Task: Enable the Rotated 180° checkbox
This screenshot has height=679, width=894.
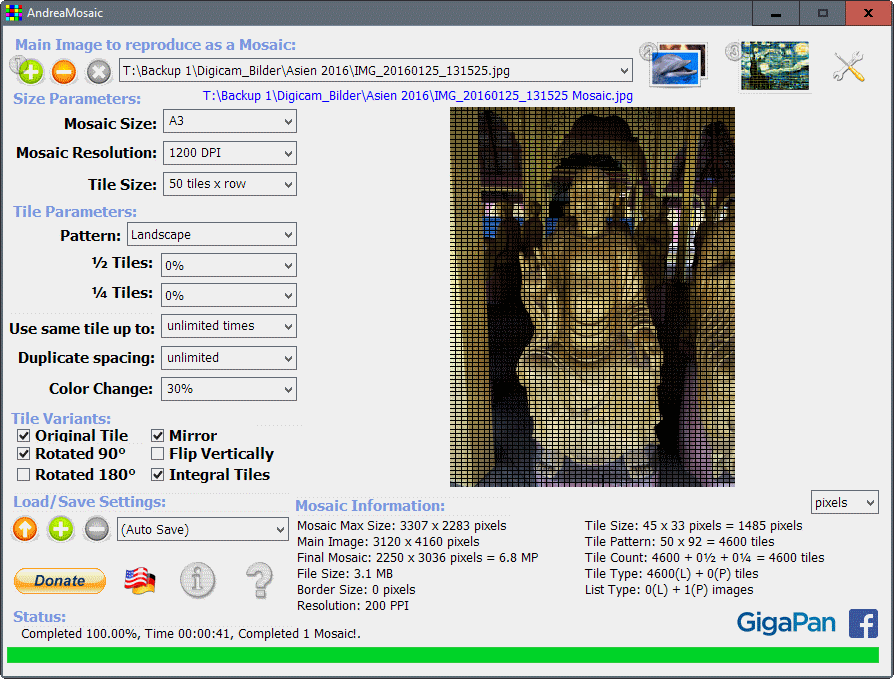Action: 24,475
